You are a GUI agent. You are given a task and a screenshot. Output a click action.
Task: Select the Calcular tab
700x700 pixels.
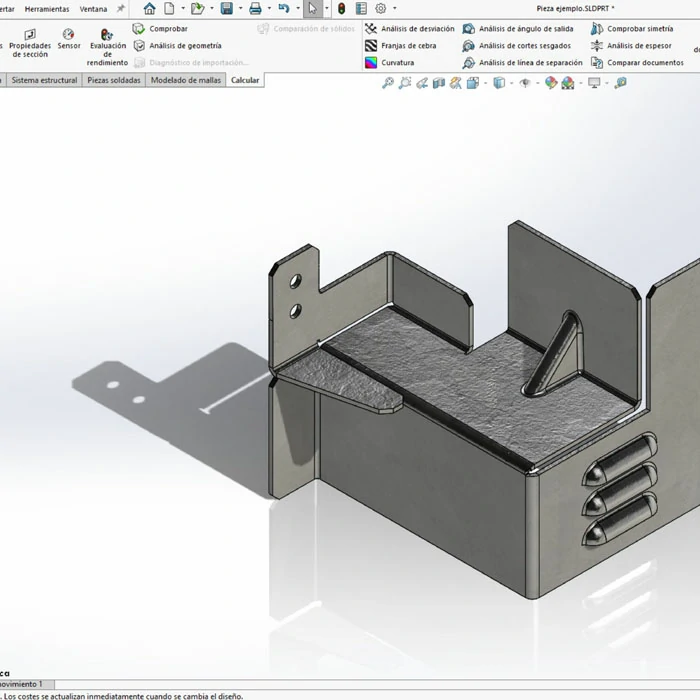pos(245,80)
